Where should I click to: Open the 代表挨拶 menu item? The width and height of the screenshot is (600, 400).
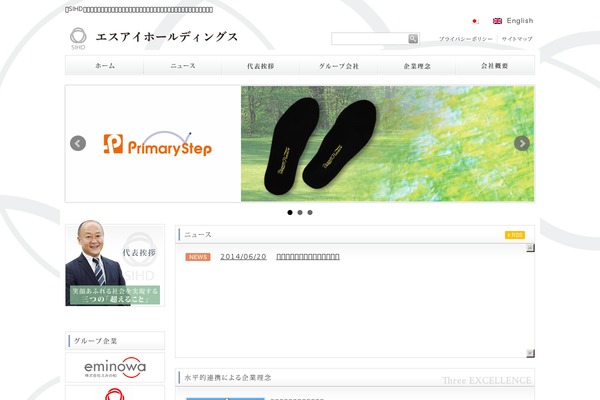click(261, 65)
